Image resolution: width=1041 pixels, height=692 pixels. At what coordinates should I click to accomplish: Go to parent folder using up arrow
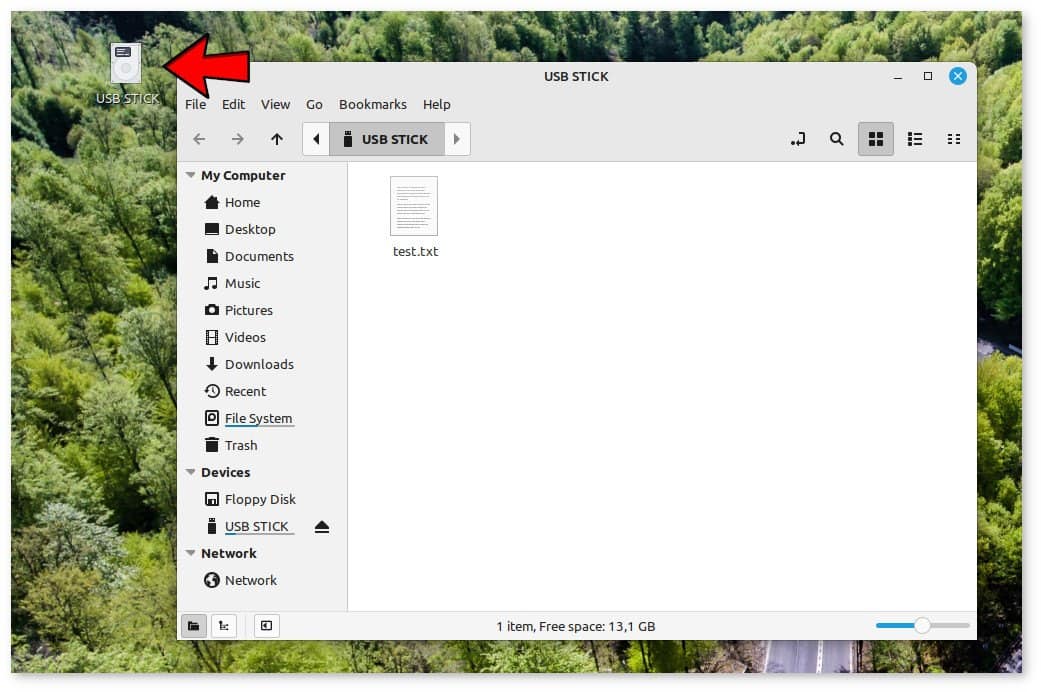tap(277, 139)
